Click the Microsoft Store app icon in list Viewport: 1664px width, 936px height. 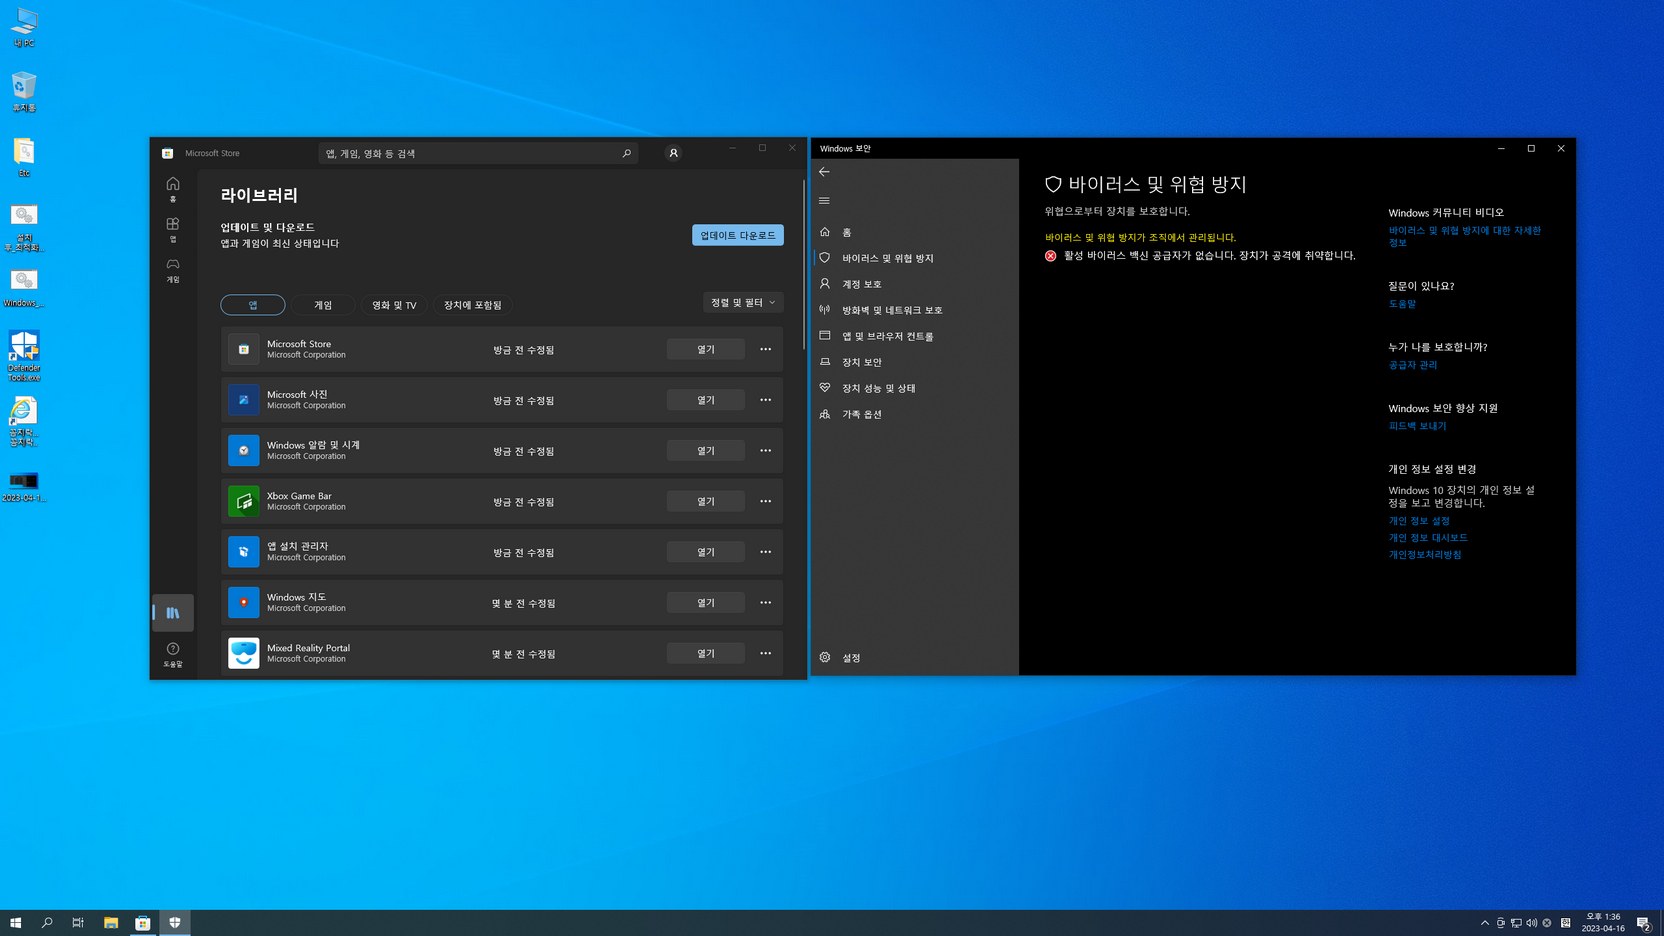click(243, 349)
